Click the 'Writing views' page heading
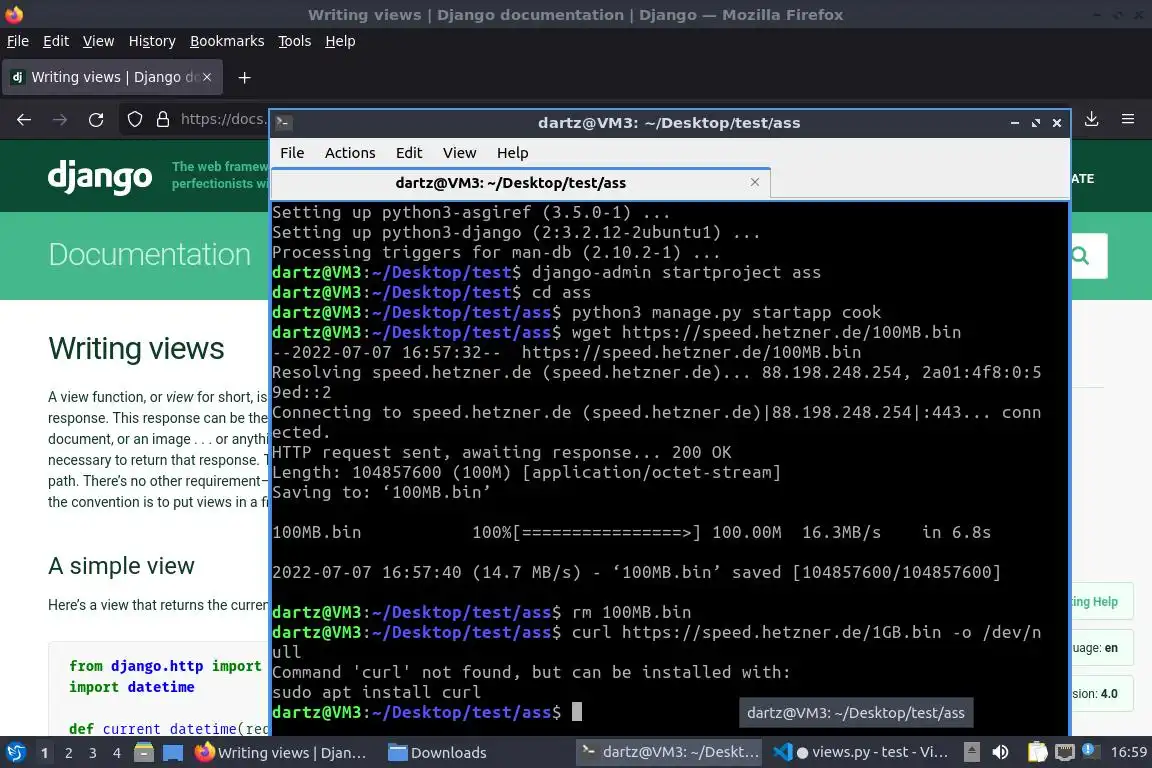Image resolution: width=1152 pixels, height=768 pixels. tap(136, 348)
